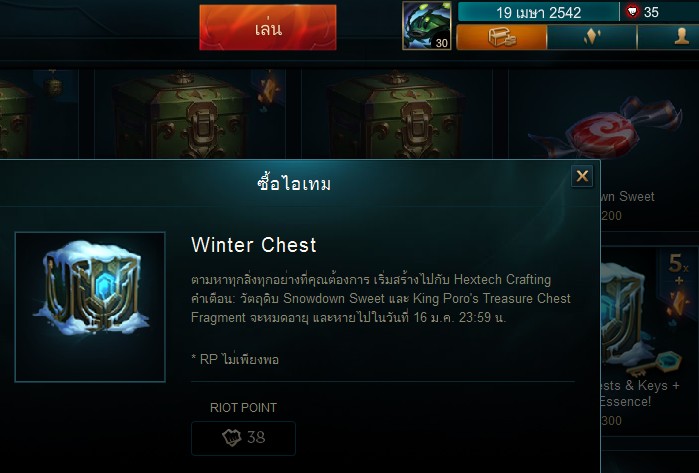Select the right green chest store item
Image resolution: width=699 pixels, height=473 pixels.
coord(396,114)
